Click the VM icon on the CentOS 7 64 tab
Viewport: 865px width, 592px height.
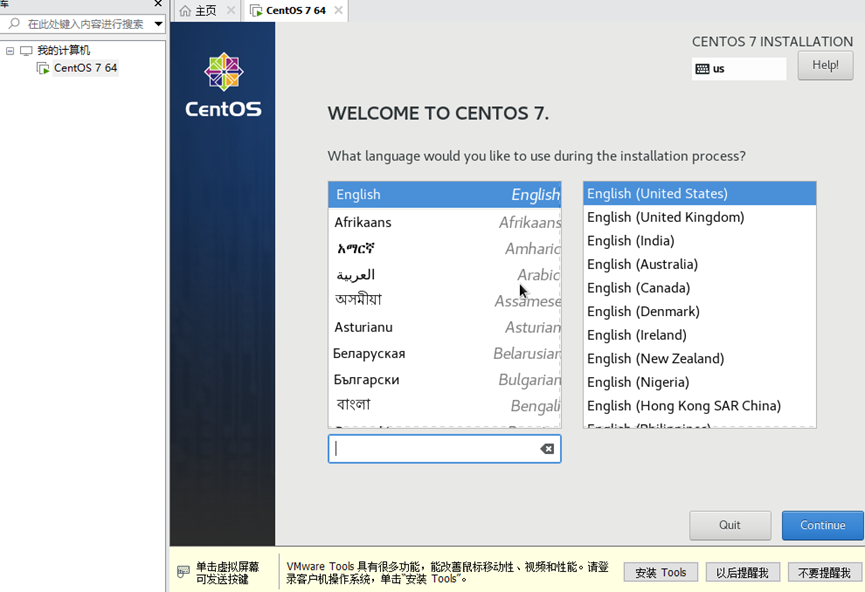pyautogui.click(x=256, y=10)
